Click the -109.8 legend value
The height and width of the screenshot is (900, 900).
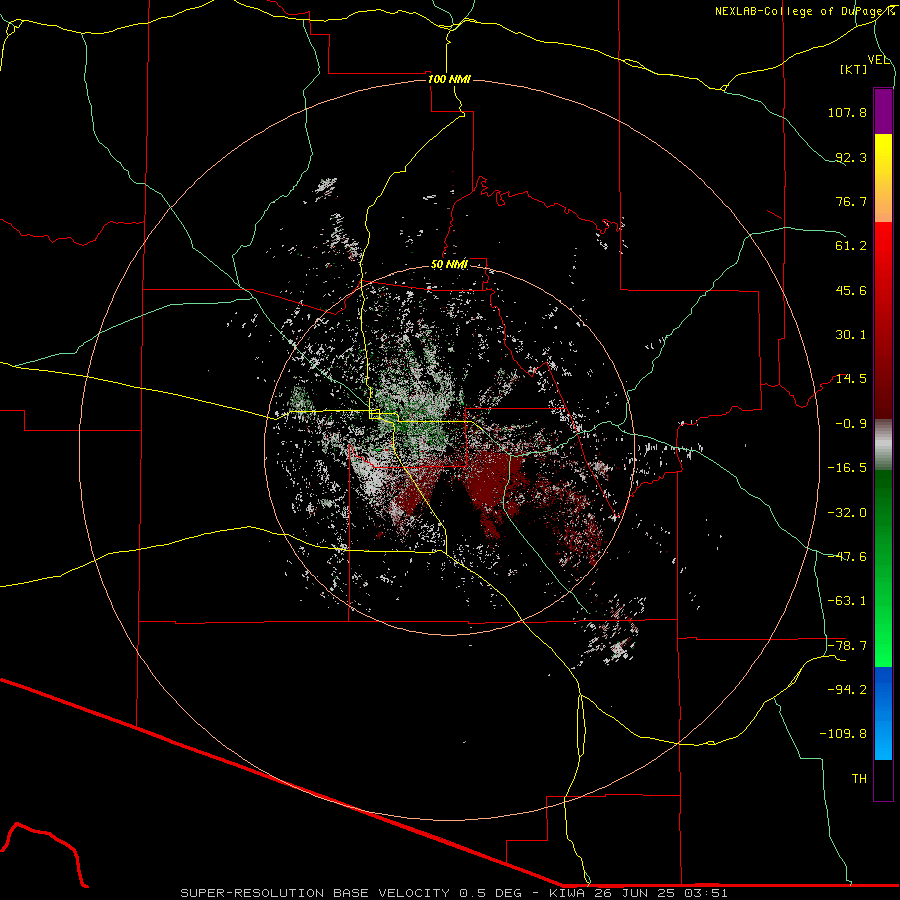843,734
